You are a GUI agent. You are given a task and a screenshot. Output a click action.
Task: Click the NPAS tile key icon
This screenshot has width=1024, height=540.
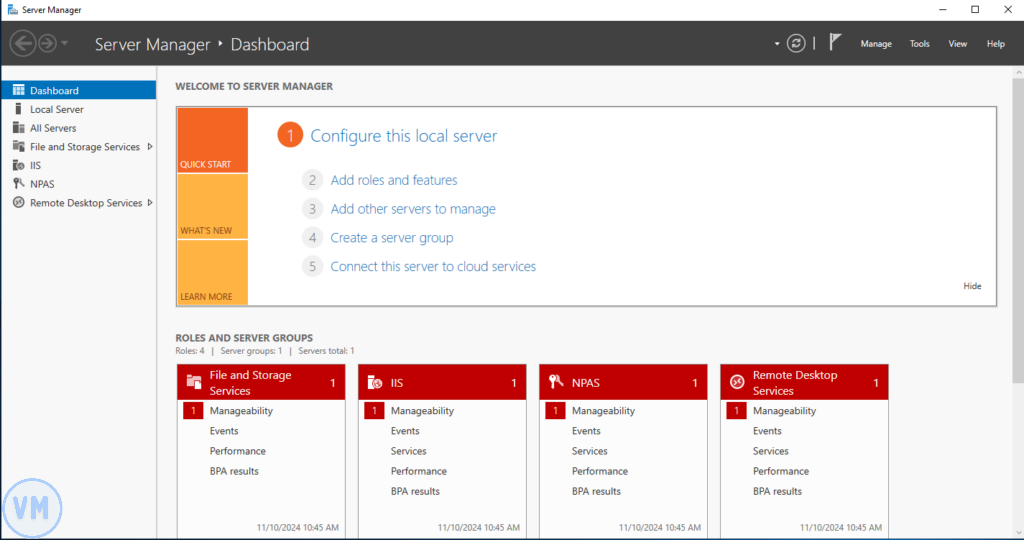click(556, 383)
